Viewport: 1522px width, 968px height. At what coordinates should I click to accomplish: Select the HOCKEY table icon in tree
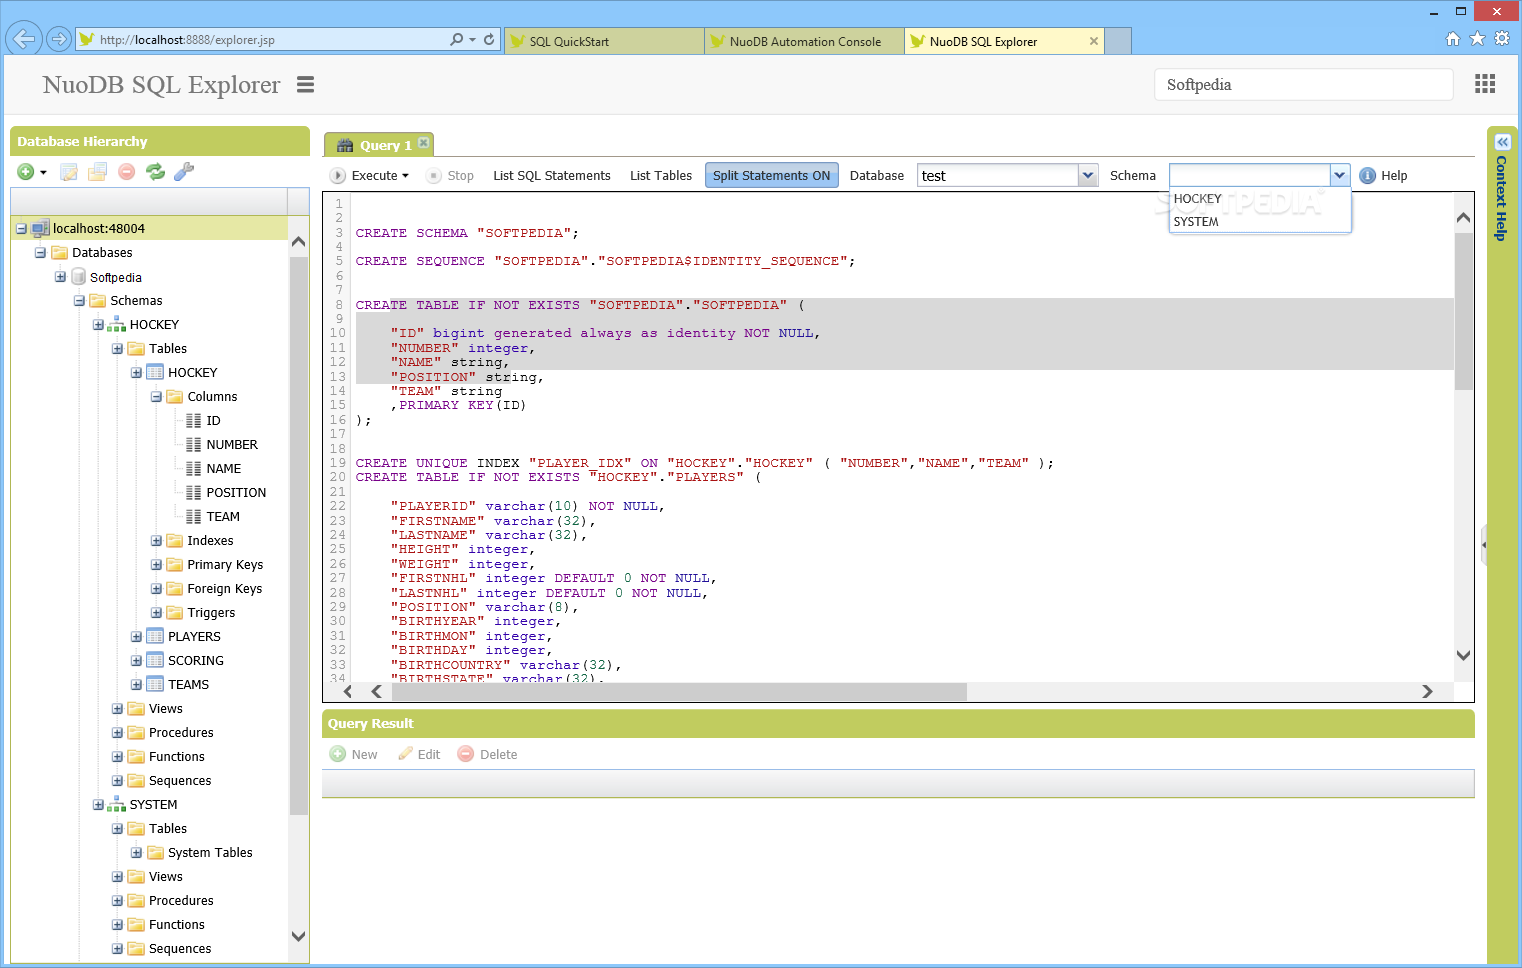coord(155,373)
